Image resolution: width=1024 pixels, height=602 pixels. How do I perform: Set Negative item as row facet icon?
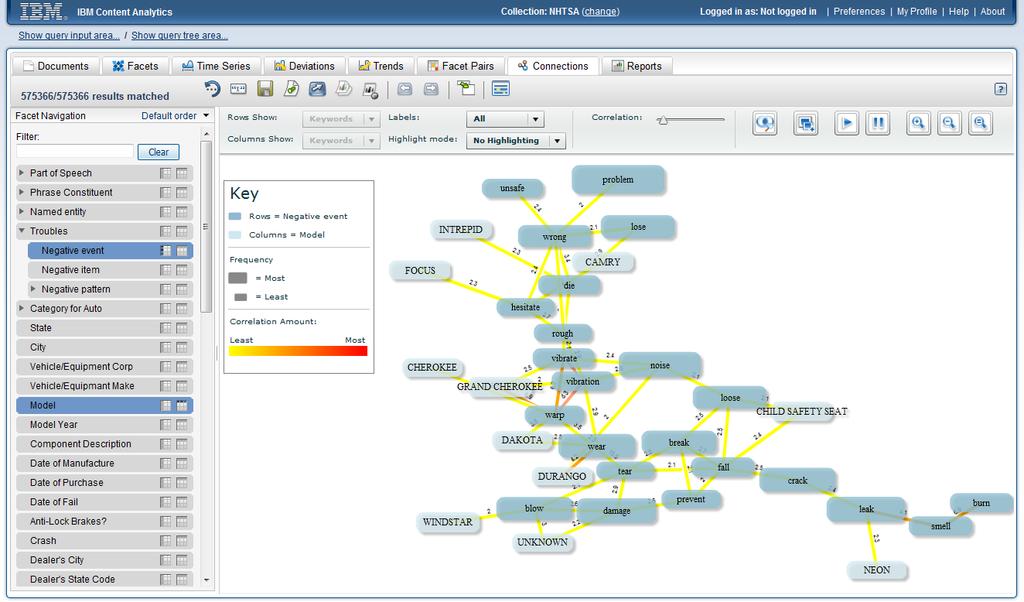click(x=166, y=270)
